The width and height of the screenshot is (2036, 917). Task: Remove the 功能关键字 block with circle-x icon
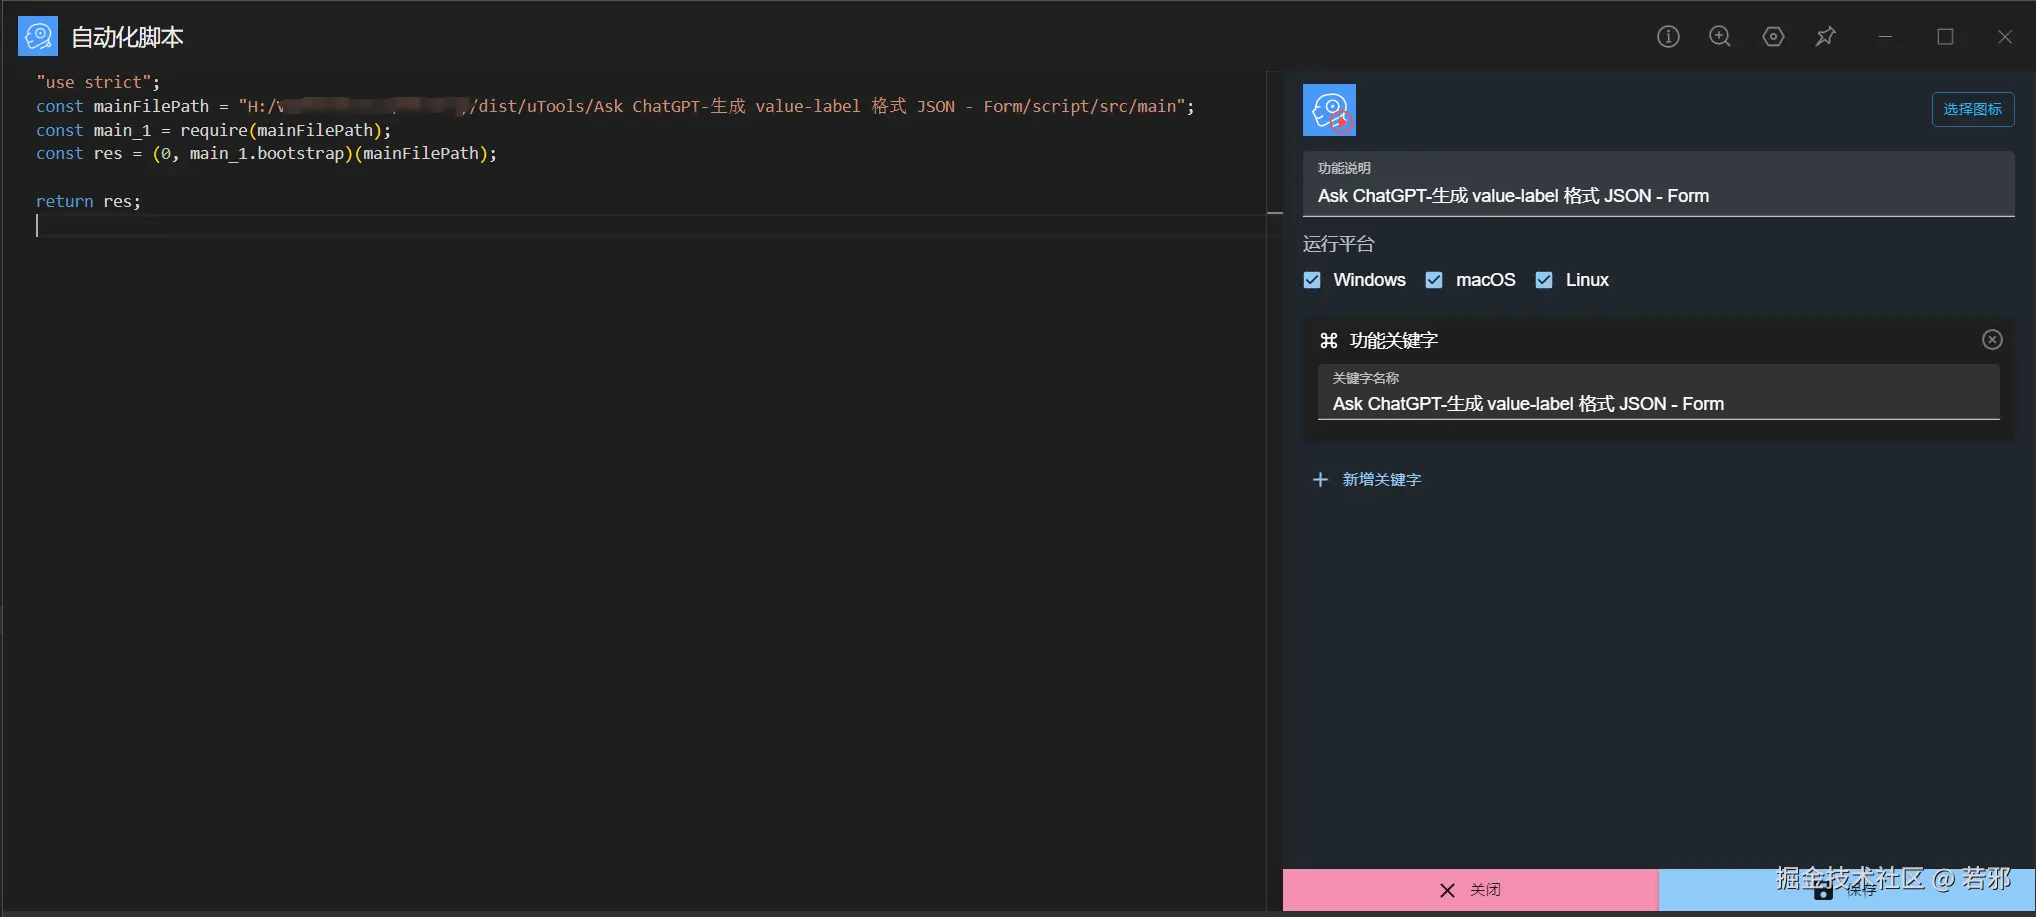tap(1992, 340)
